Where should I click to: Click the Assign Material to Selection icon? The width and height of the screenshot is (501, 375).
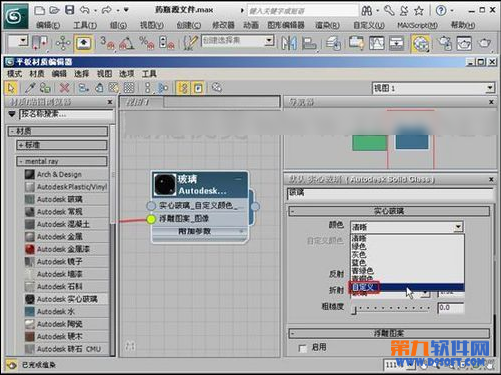83,88
